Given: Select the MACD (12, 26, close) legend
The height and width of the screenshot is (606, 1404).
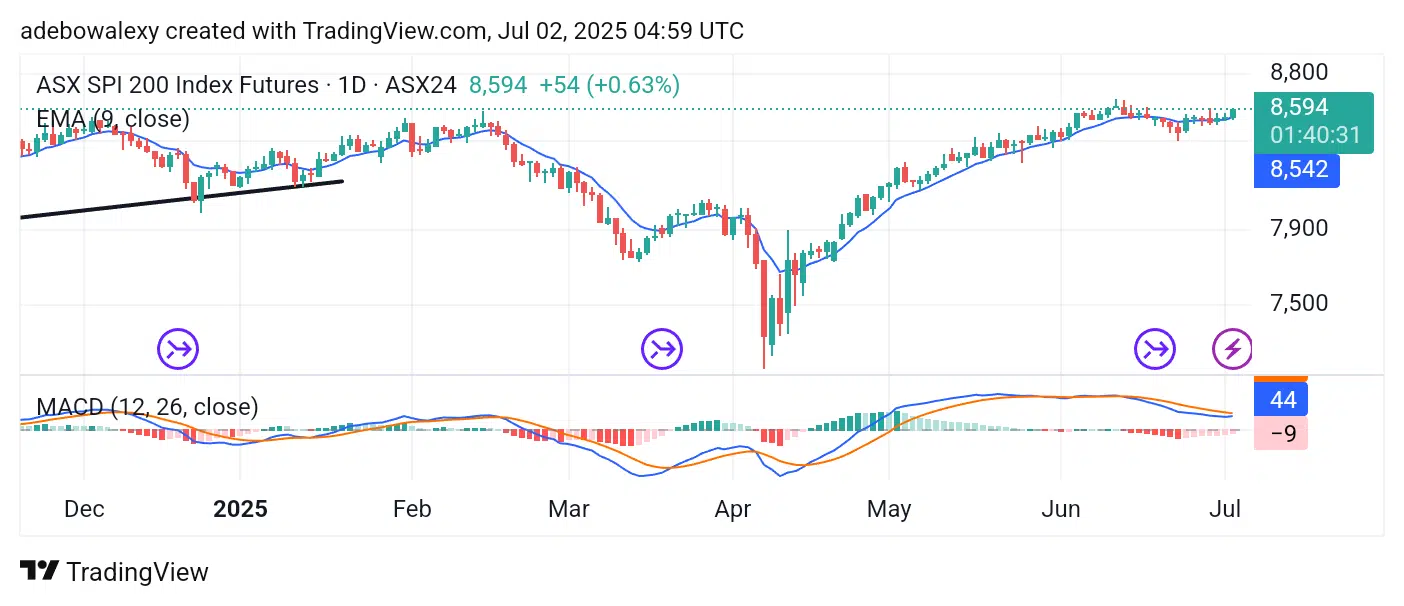Looking at the screenshot, I should click(x=147, y=407).
